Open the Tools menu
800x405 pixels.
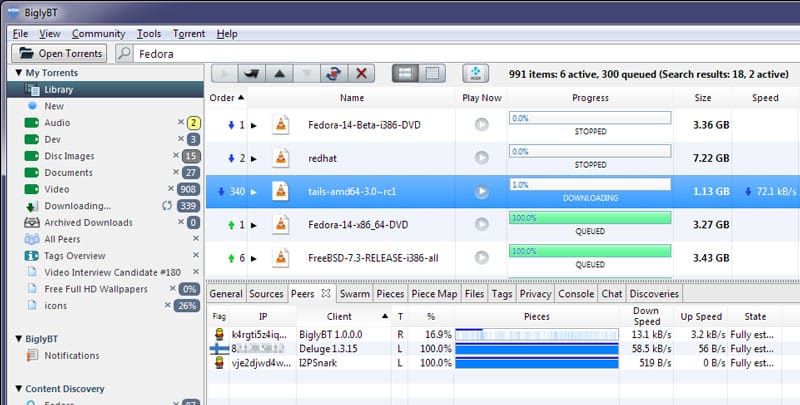149,34
